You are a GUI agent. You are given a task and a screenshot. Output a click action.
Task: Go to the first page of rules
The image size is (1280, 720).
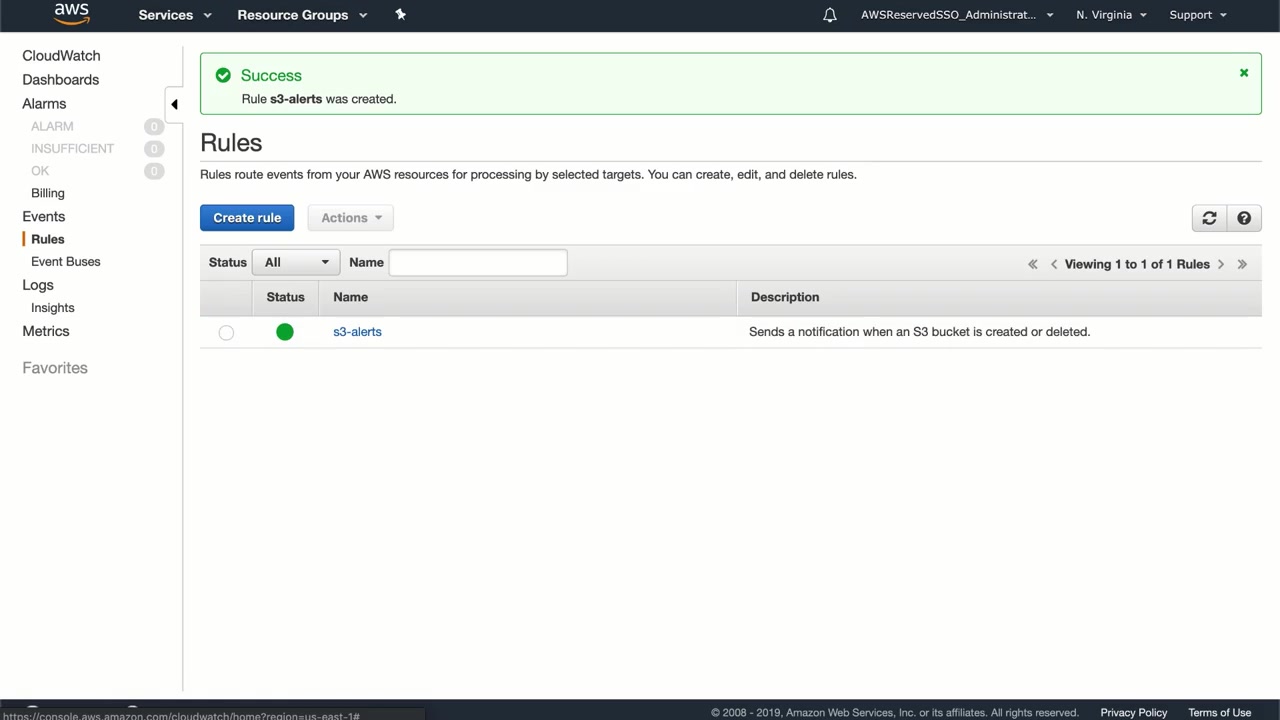1033,264
